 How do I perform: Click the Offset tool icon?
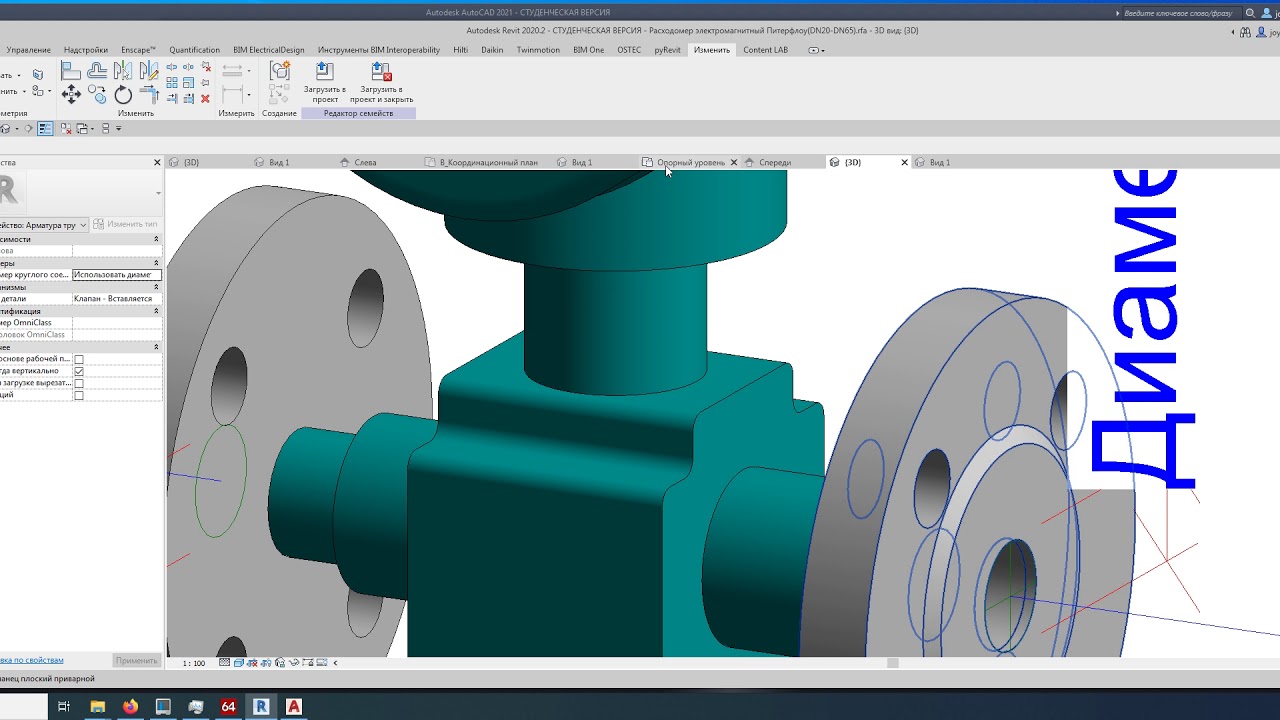97,71
